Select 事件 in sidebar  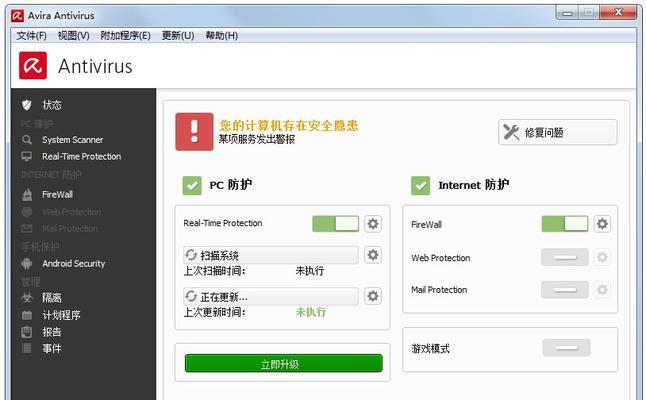tap(52, 349)
